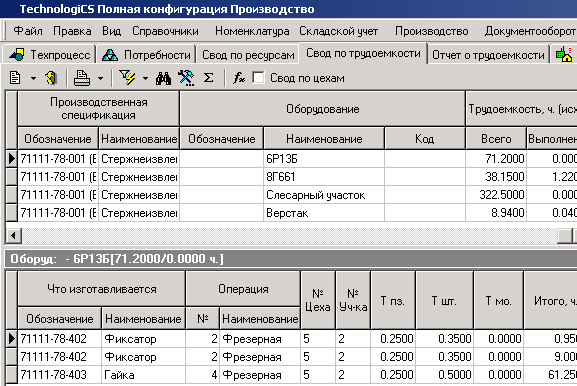Image resolution: width=577 pixels, height=386 pixels.
Task: Click the Т шт. column header
Action: [444, 301]
